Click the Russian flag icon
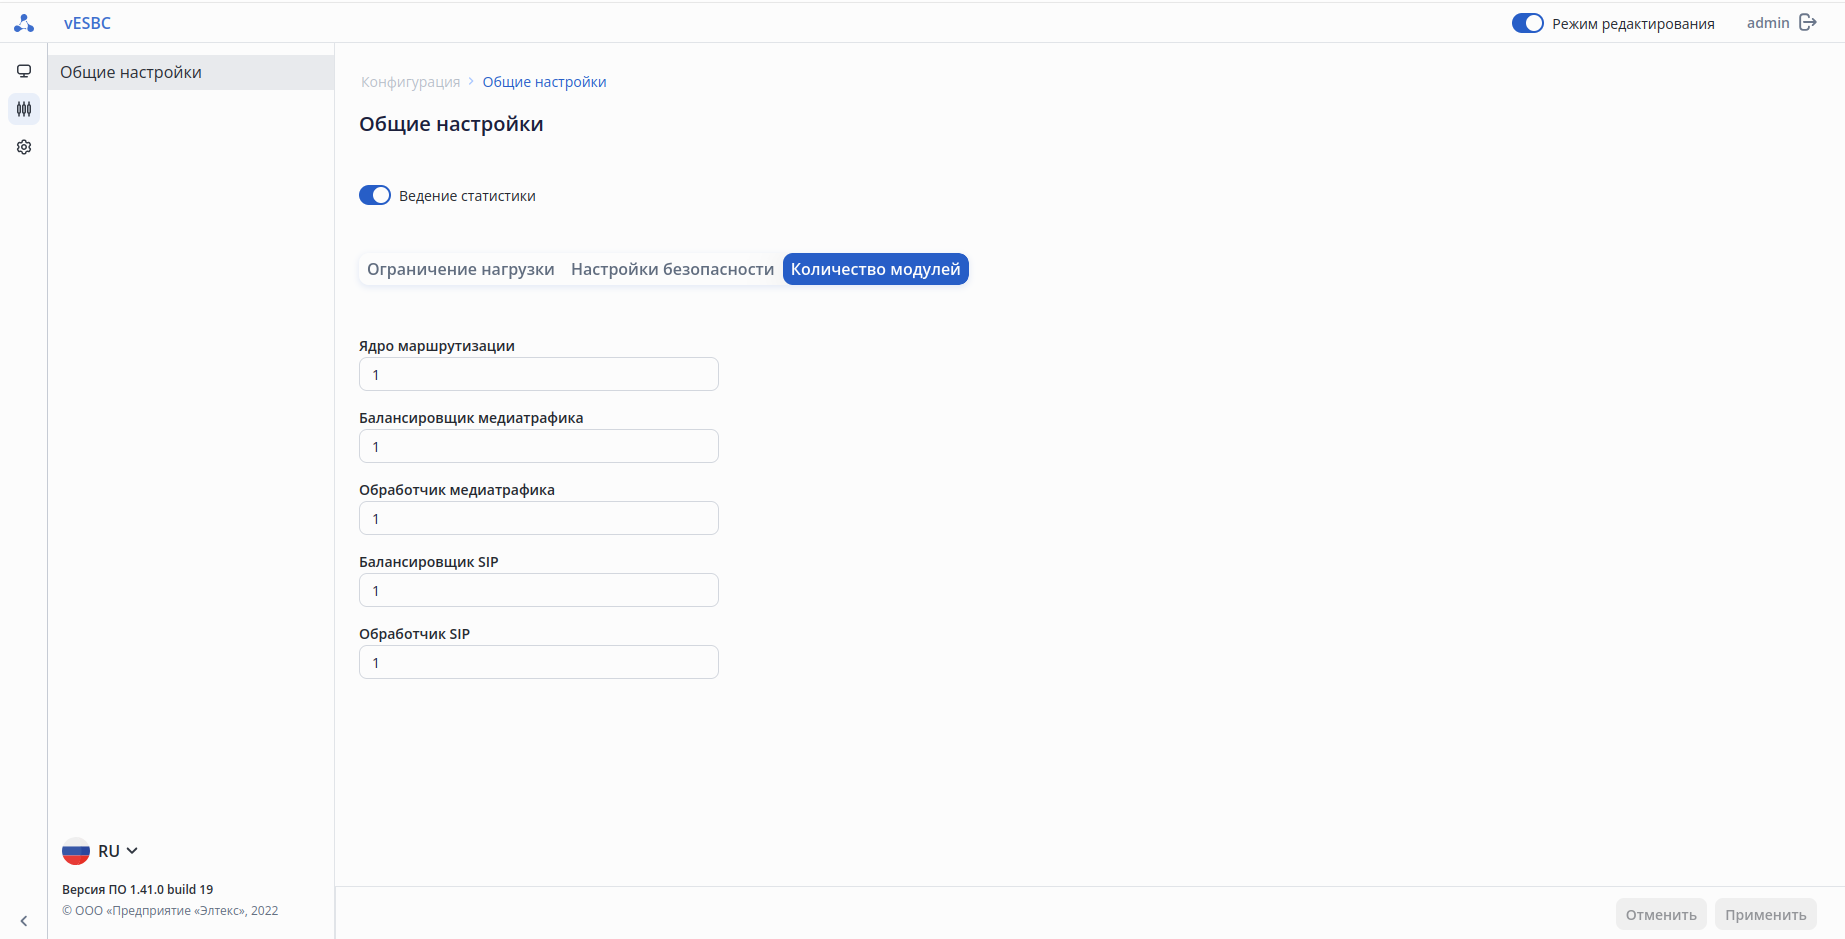1845x939 pixels. coord(76,851)
